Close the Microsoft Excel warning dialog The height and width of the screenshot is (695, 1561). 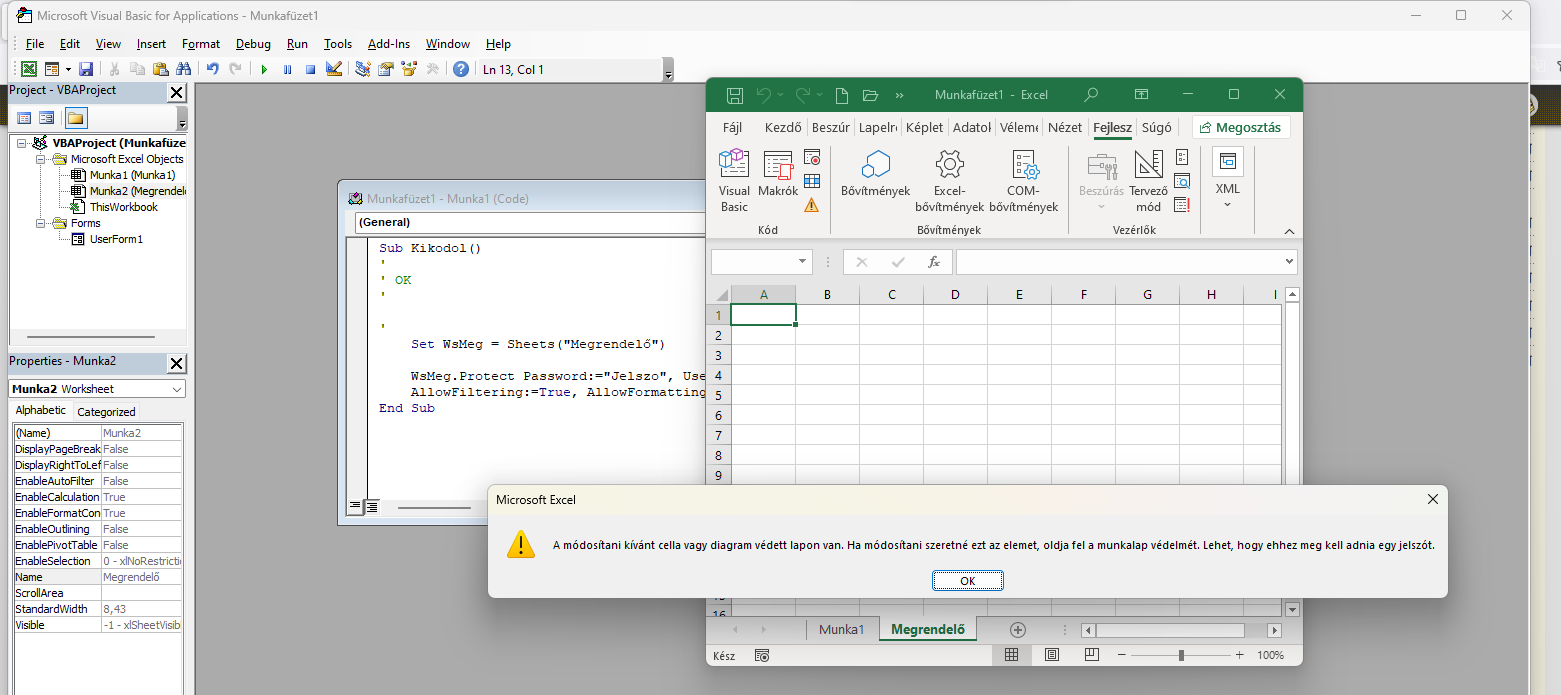pos(1433,499)
